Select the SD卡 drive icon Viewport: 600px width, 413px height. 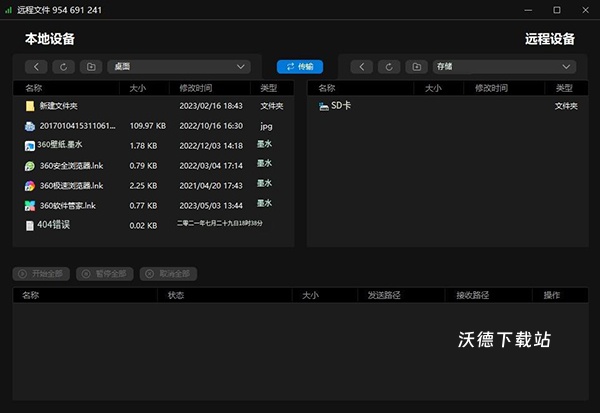point(324,106)
